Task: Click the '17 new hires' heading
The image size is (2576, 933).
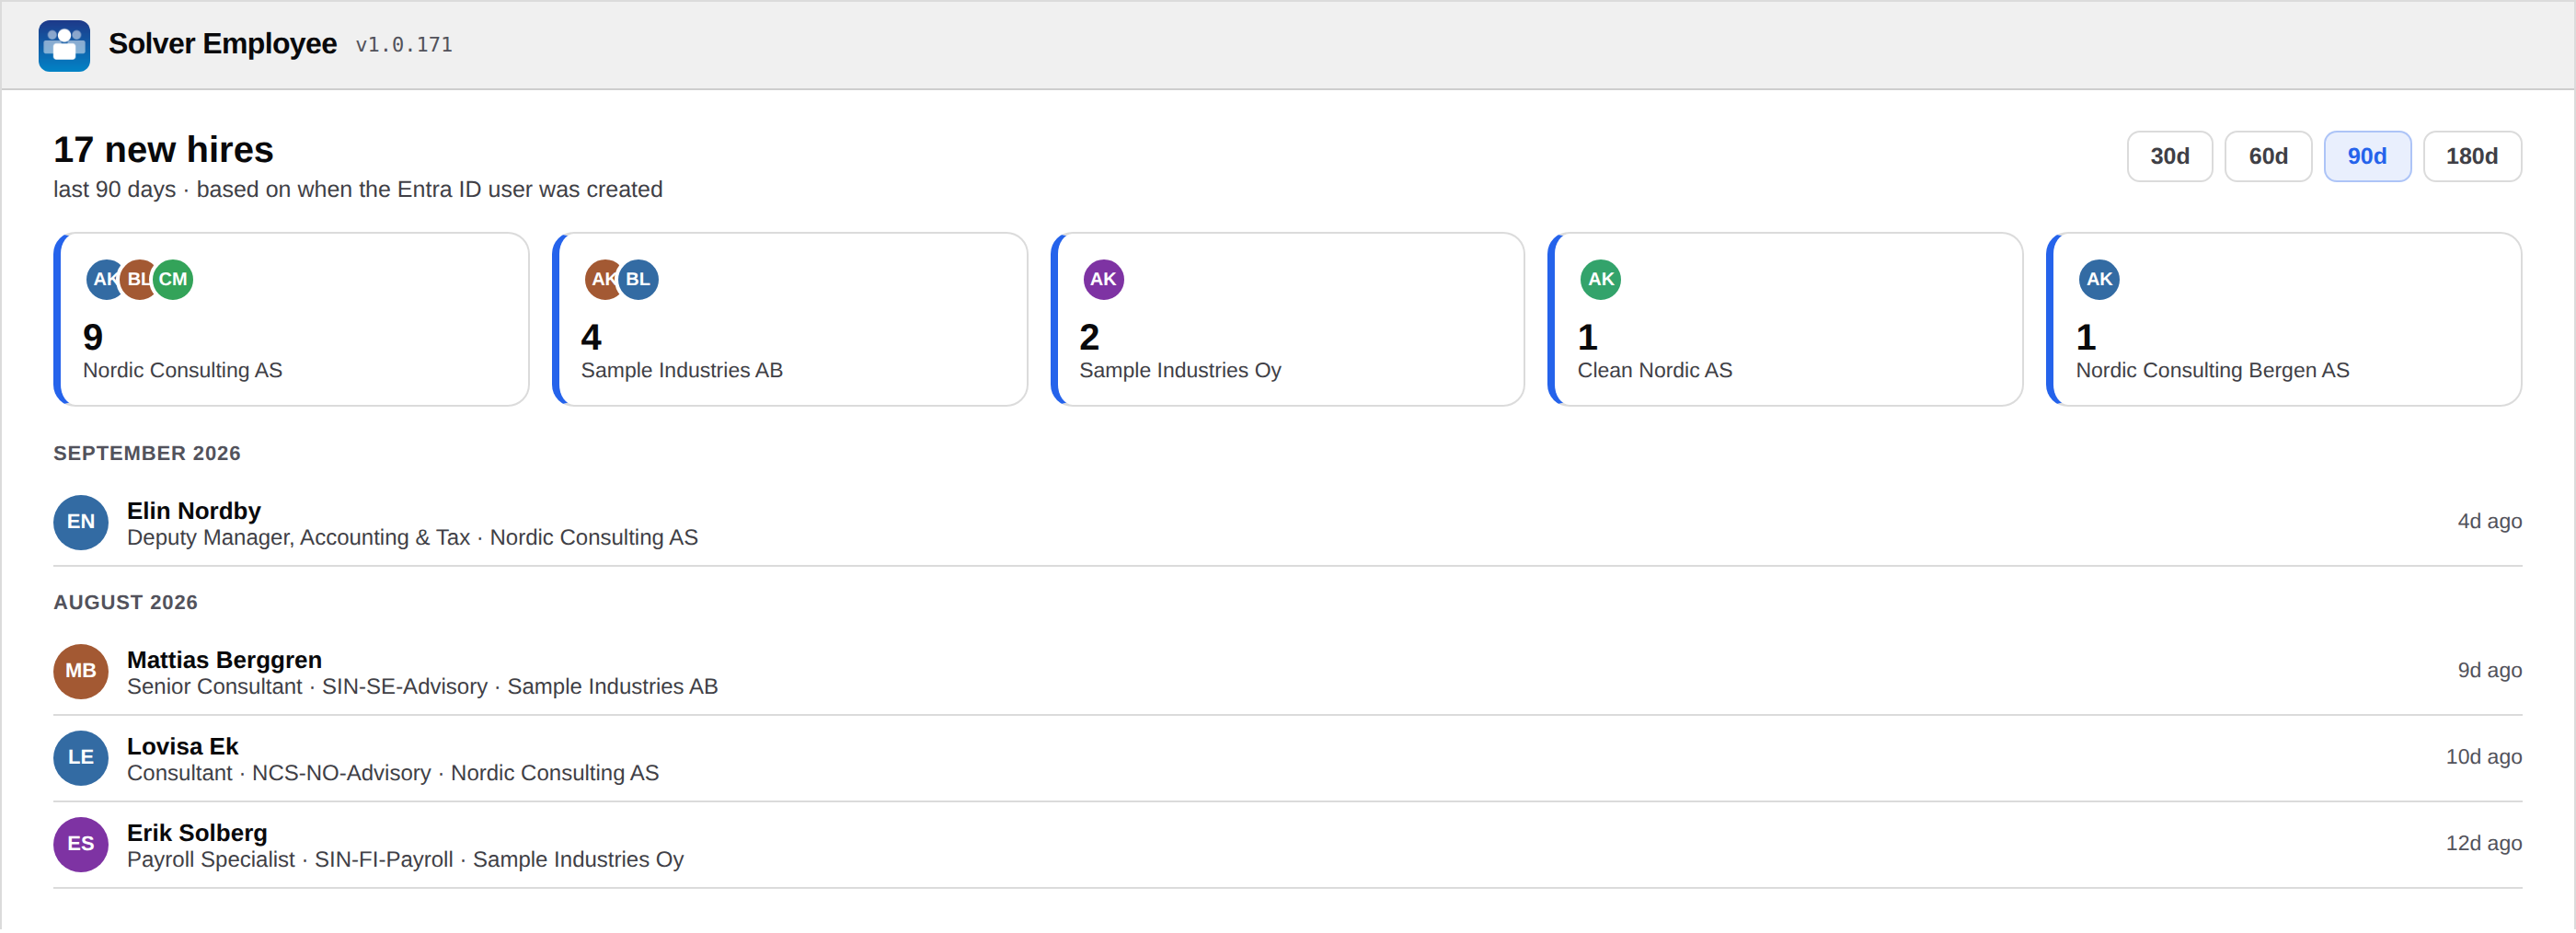Action: coord(163,150)
